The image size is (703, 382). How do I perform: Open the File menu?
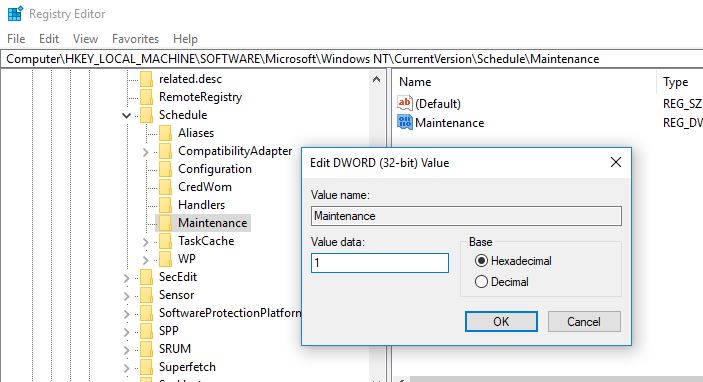(x=16, y=39)
